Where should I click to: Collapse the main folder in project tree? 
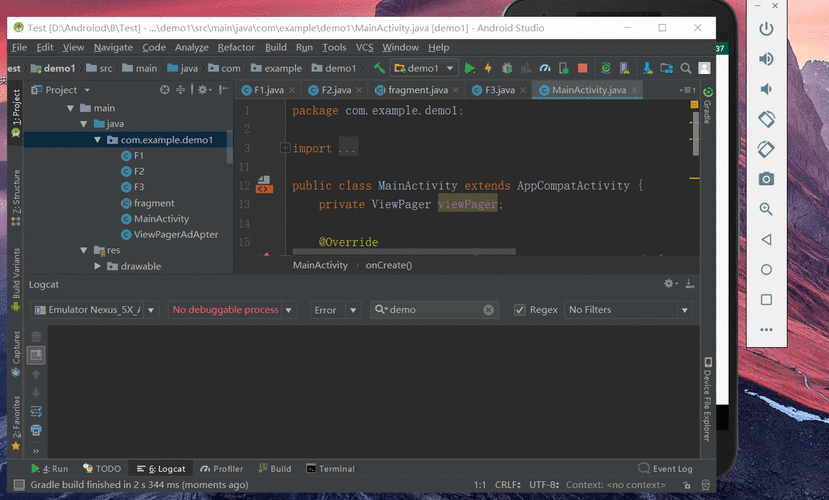pyautogui.click(x=70, y=108)
